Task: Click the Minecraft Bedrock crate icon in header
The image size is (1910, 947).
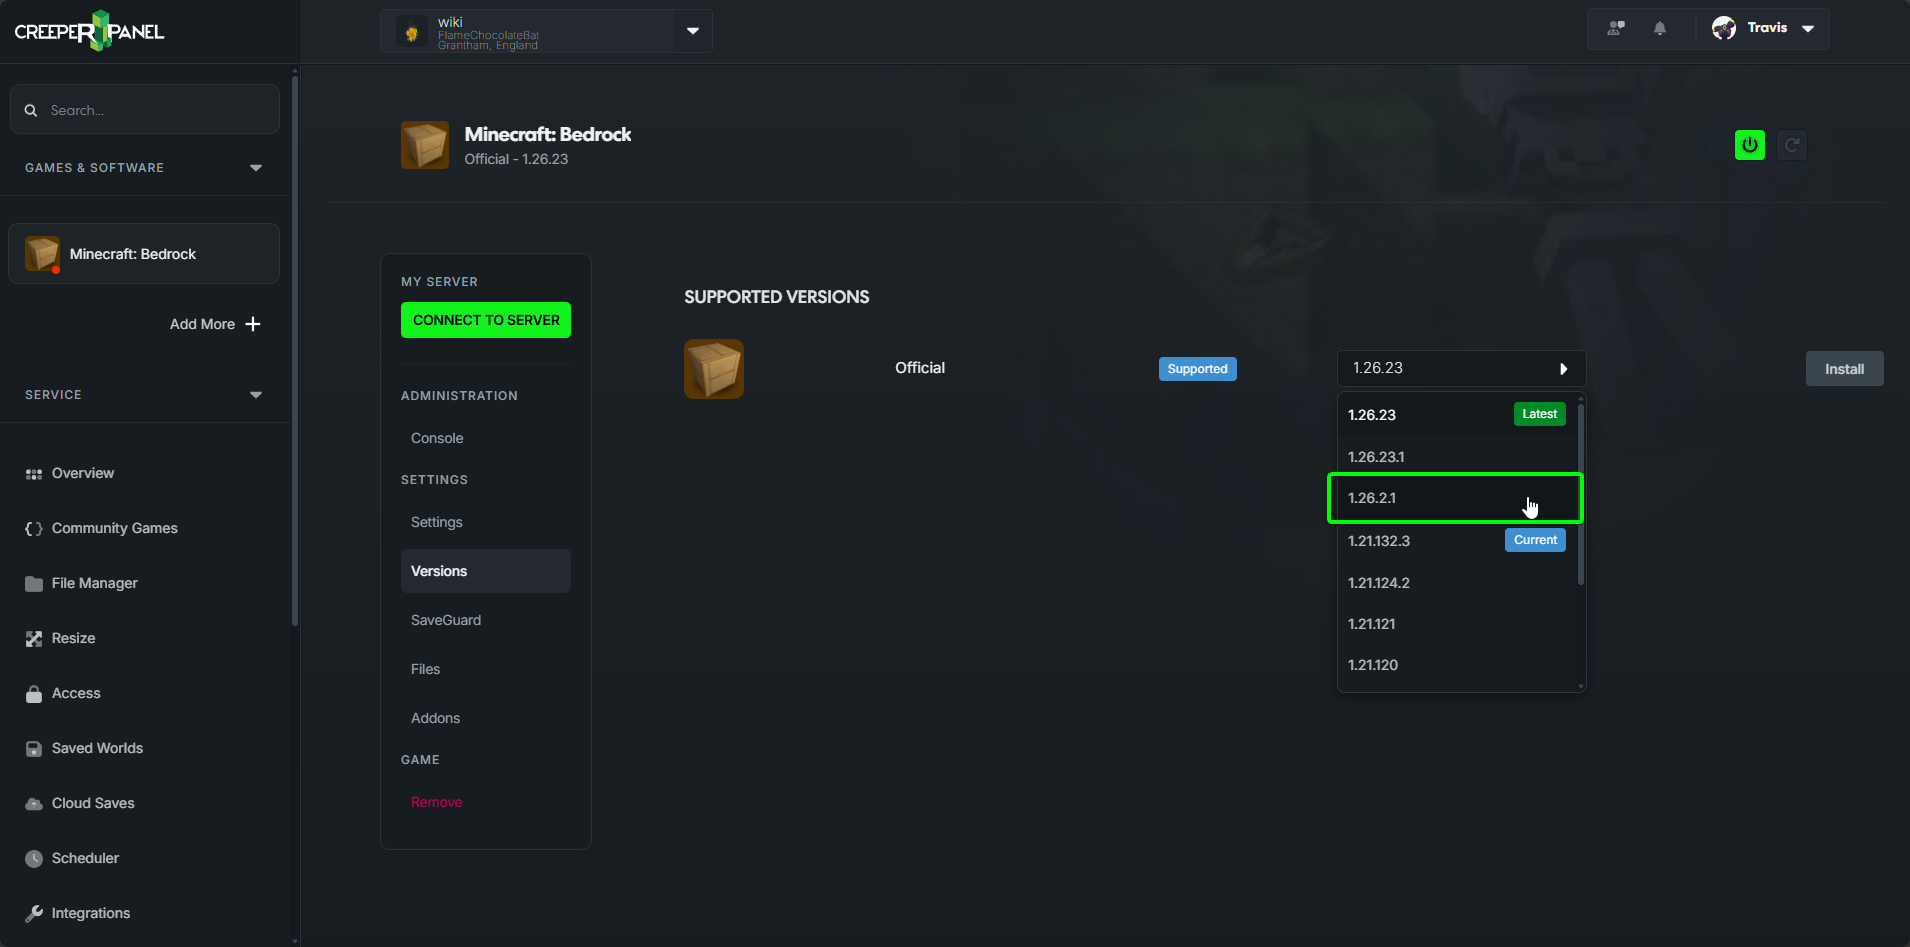Action: click(x=425, y=146)
